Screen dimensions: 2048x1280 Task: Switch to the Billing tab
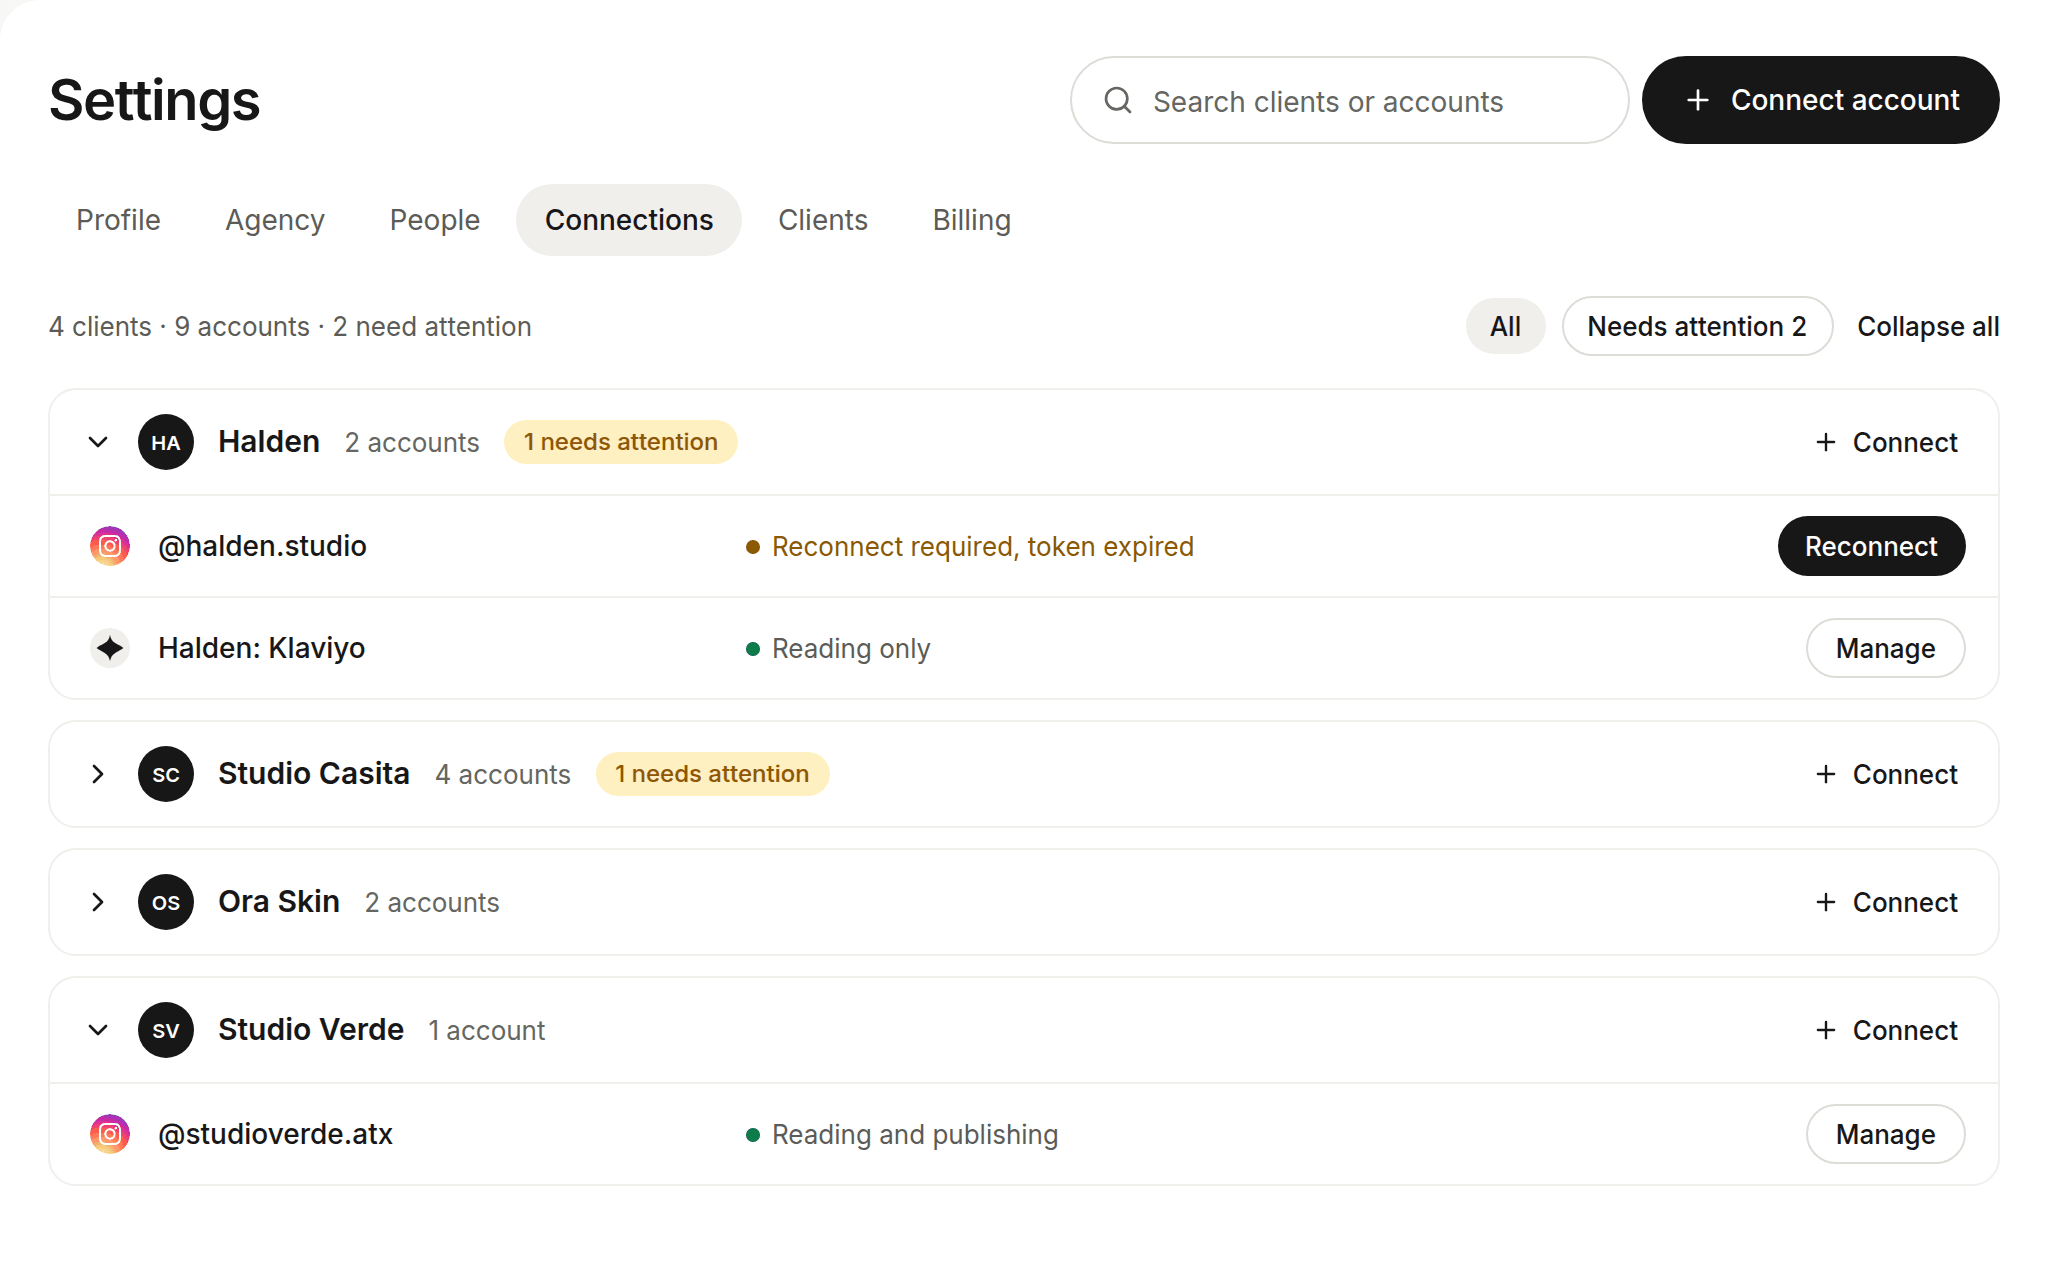click(972, 220)
